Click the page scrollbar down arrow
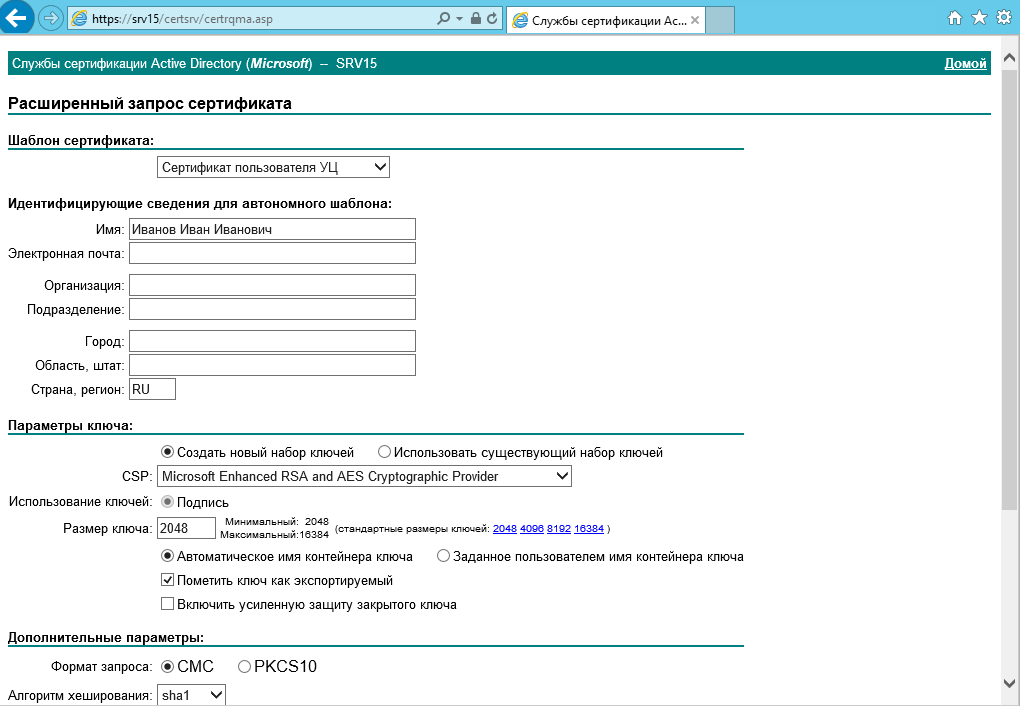Viewport: 1020px width, 706px height. coord(1010,683)
